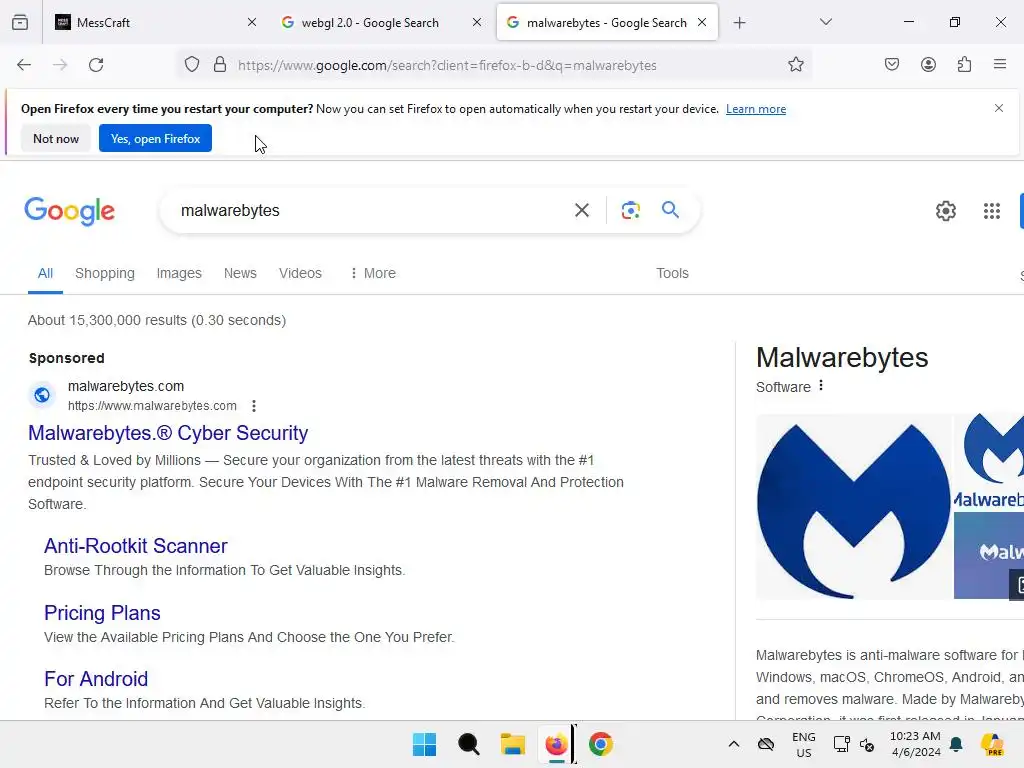Click the site security padlock icon
Screen dimensions: 1024x768
[220, 65]
